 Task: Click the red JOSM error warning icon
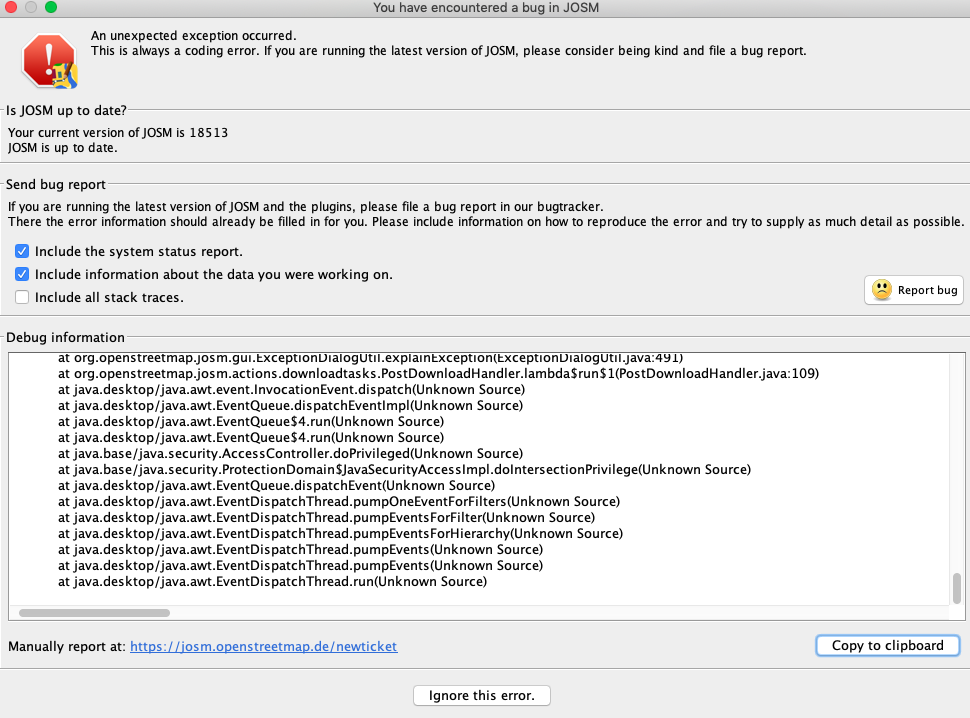coord(49,61)
